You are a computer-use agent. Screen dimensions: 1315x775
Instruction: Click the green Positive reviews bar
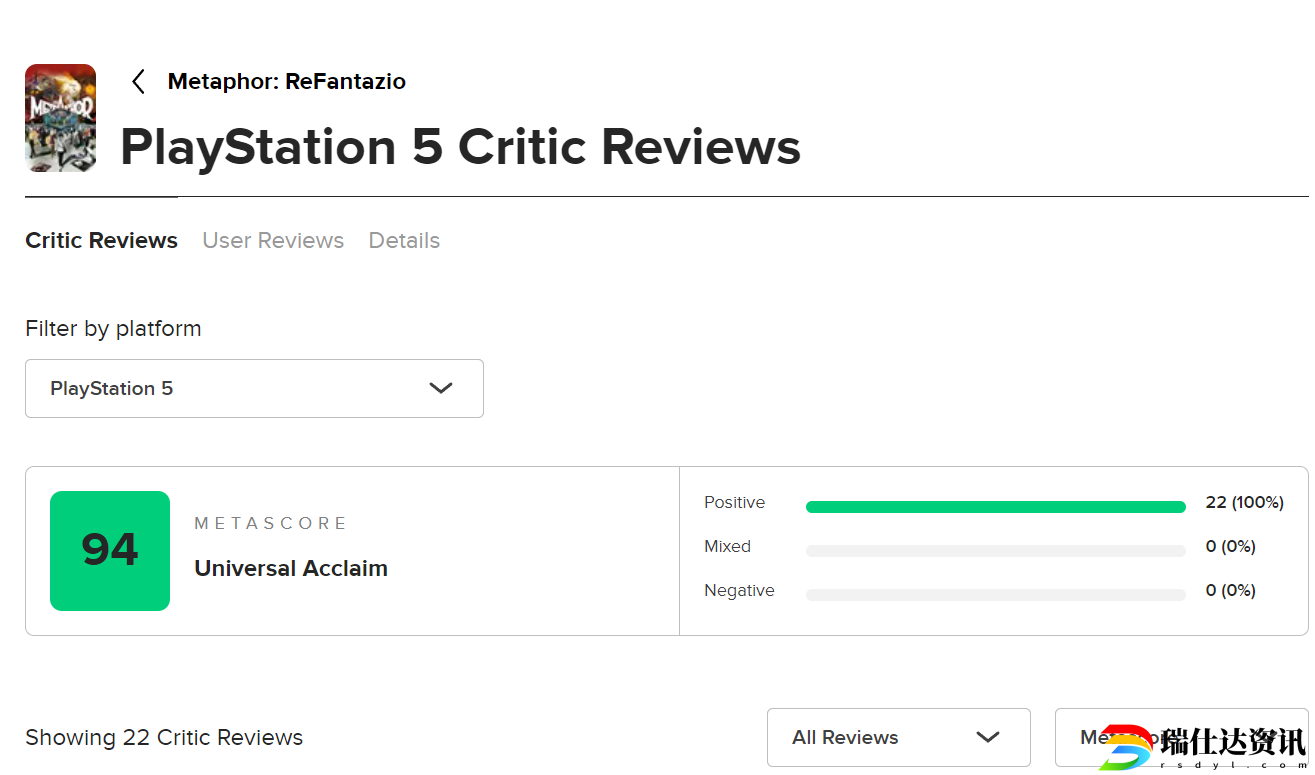(x=995, y=507)
